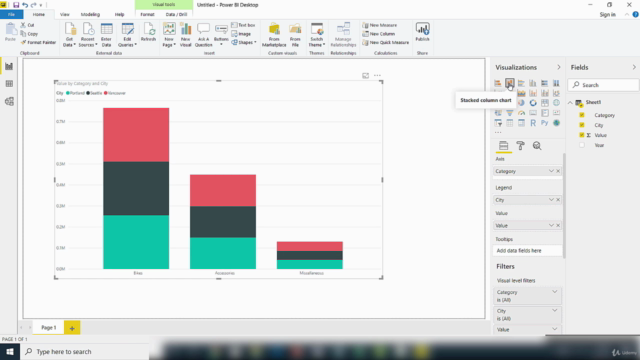Viewport: 640px width, 360px height.
Task: Click Focus mode icon on chart
Action: coord(365,76)
